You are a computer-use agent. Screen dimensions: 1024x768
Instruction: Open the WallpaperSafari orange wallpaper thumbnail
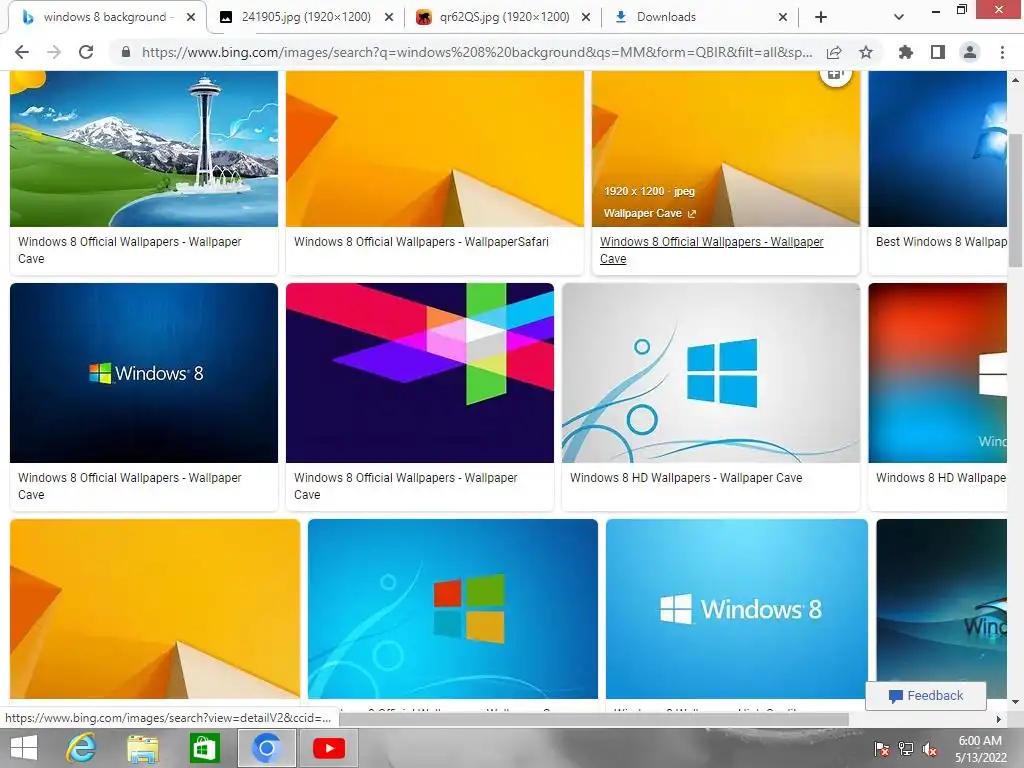[434, 149]
